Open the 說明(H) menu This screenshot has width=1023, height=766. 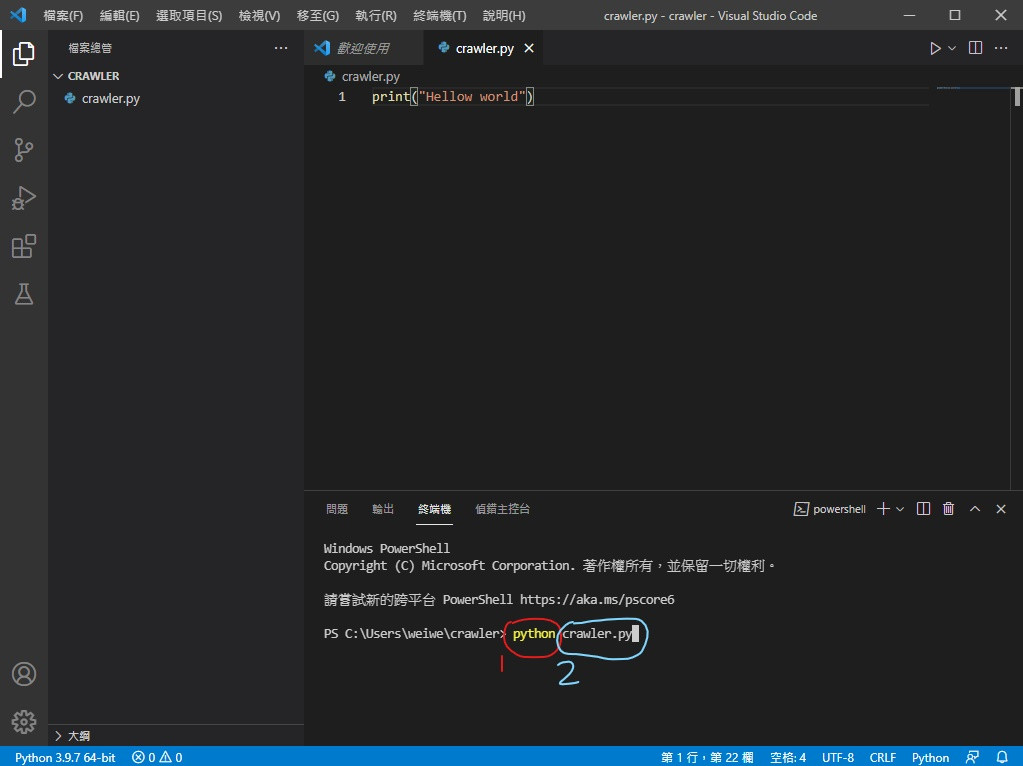pos(504,16)
